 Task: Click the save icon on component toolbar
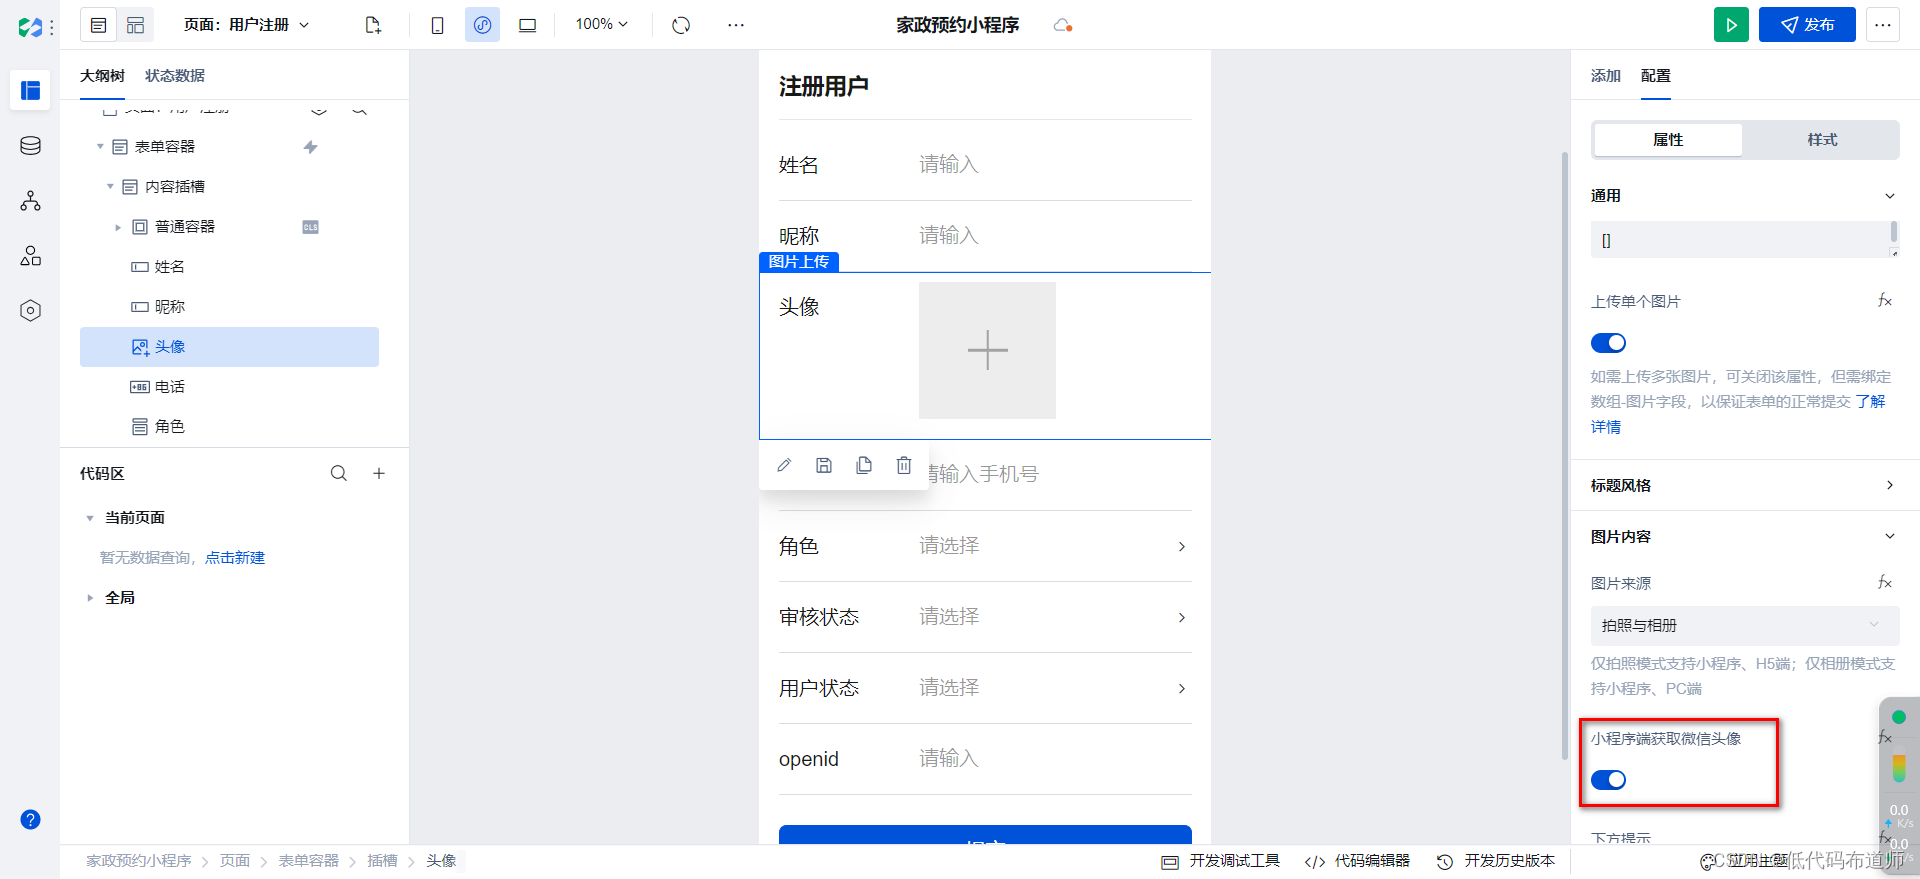point(824,465)
